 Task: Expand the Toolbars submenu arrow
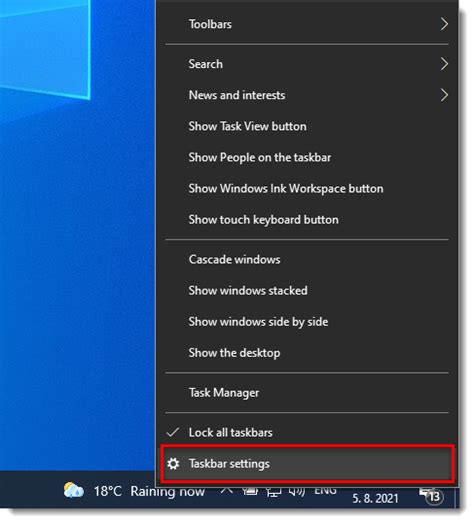click(x=444, y=24)
